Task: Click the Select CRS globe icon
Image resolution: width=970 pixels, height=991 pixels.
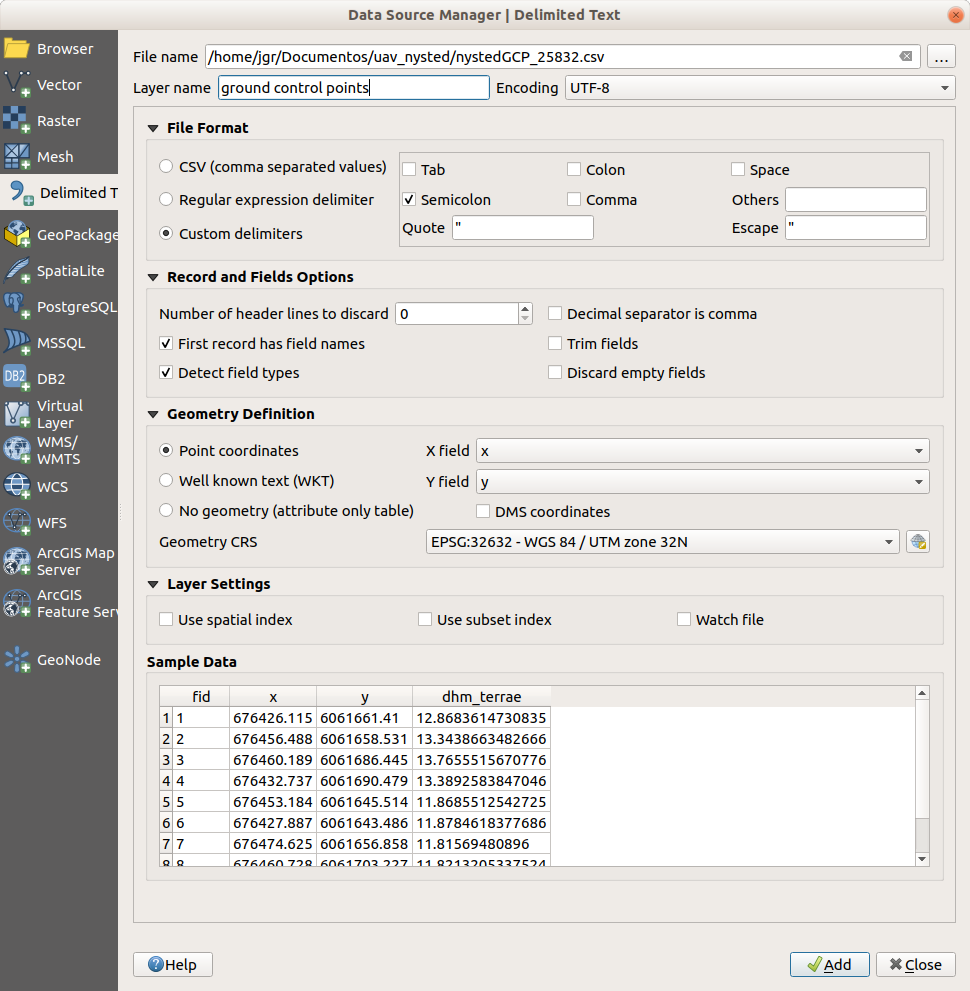Action: tap(918, 542)
